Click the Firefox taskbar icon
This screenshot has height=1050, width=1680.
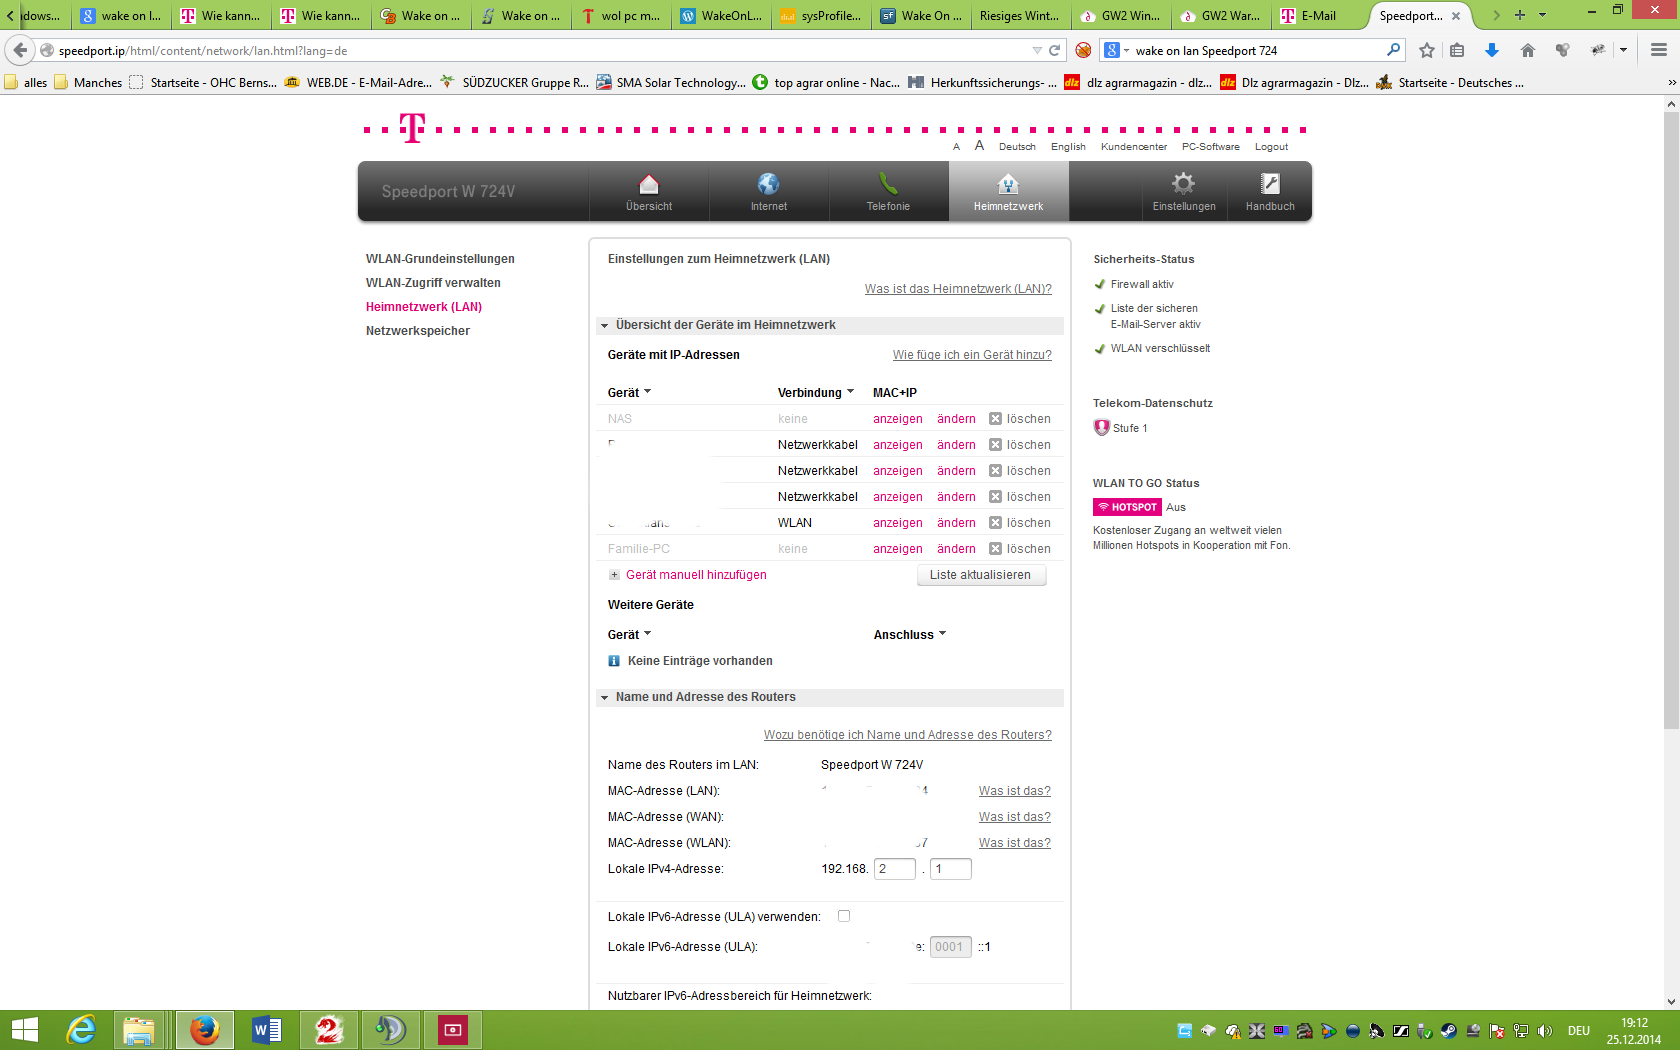(204, 1030)
